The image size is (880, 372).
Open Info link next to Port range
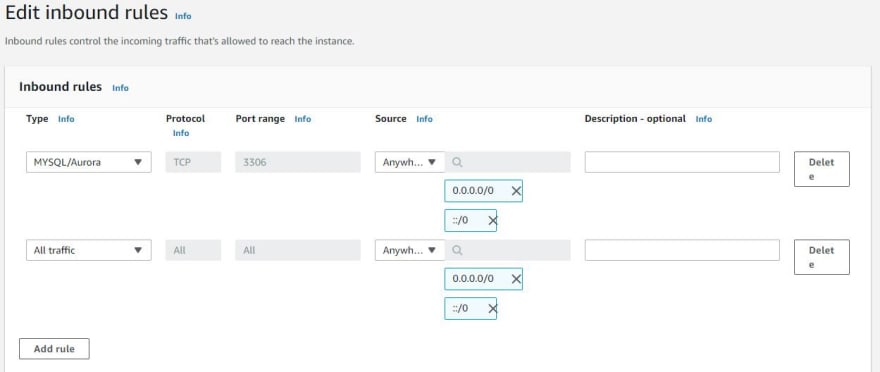(x=302, y=119)
